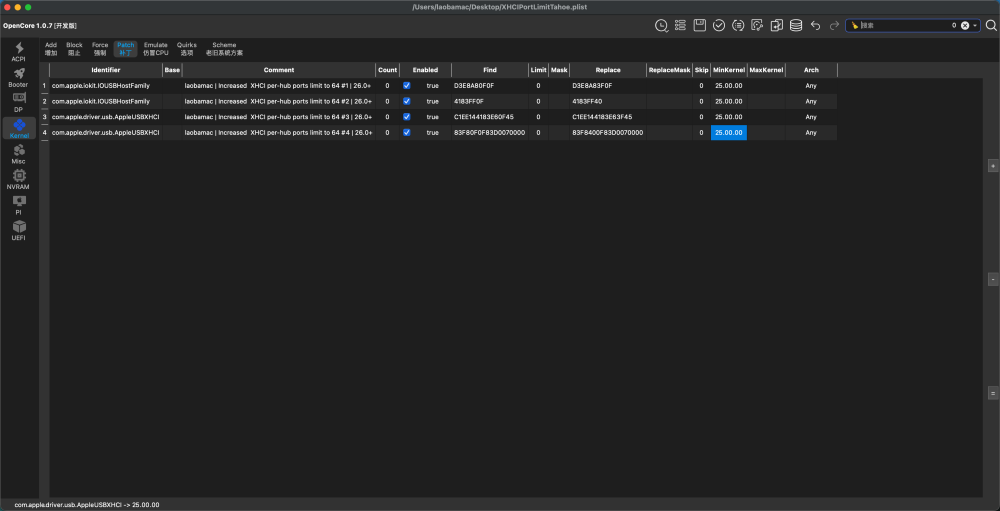
Task: Click the copy documents icon
Action: click(x=777, y=26)
